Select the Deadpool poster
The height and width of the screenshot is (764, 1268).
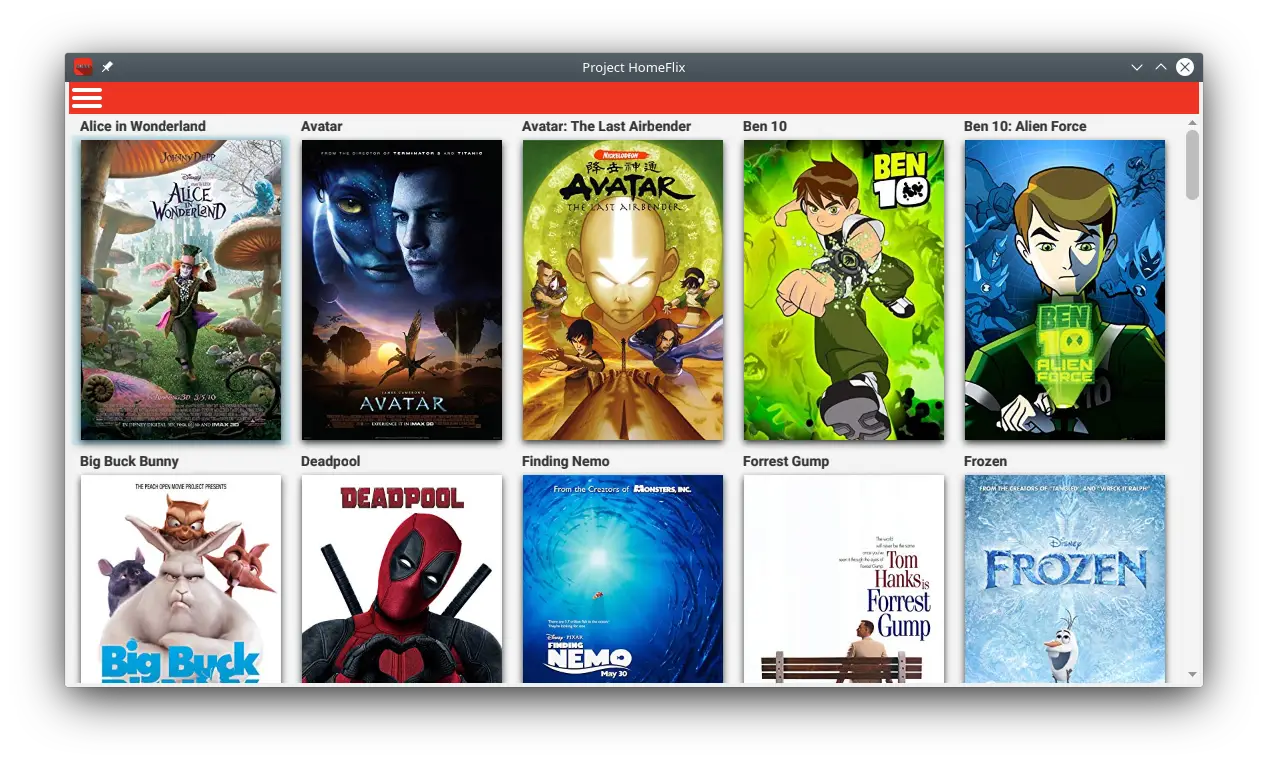click(x=402, y=579)
